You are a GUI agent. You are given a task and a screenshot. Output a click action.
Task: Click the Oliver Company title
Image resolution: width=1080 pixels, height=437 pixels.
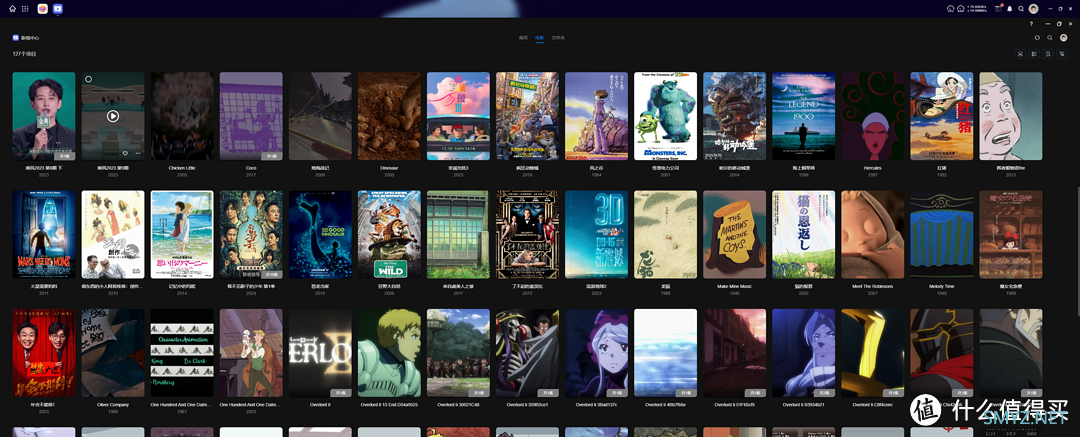tap(113, 405)
